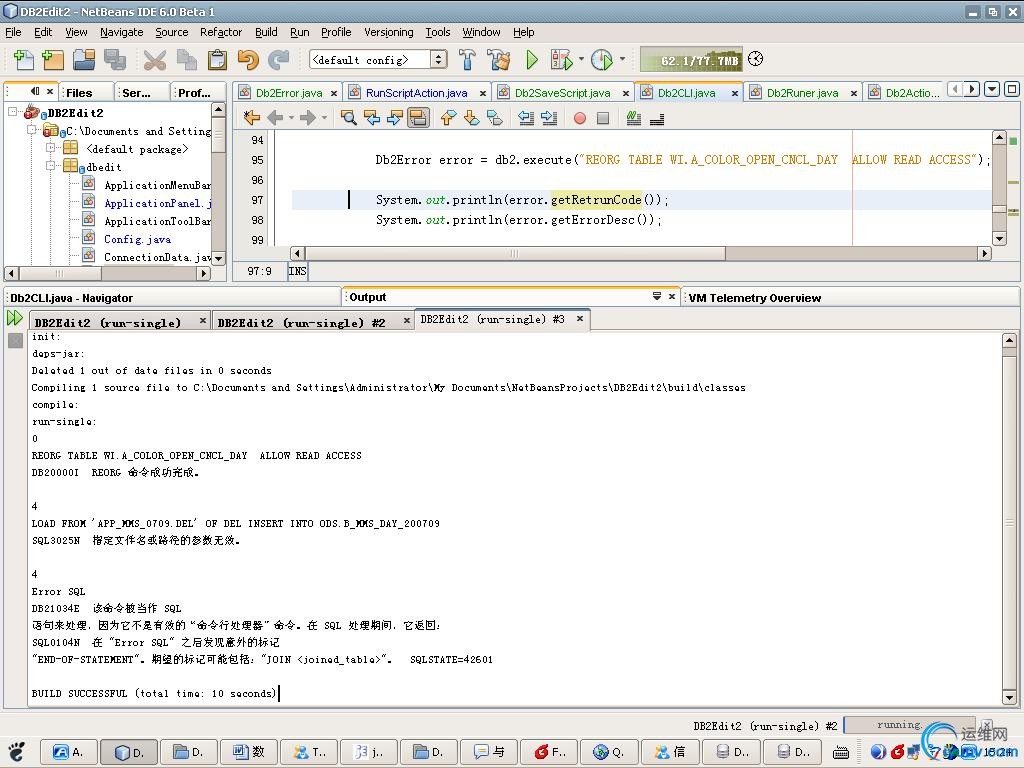Click Find Next Occurrence icon
Image resolution: width=1024 pixels, height=768 pixels.
coord(395,118)
